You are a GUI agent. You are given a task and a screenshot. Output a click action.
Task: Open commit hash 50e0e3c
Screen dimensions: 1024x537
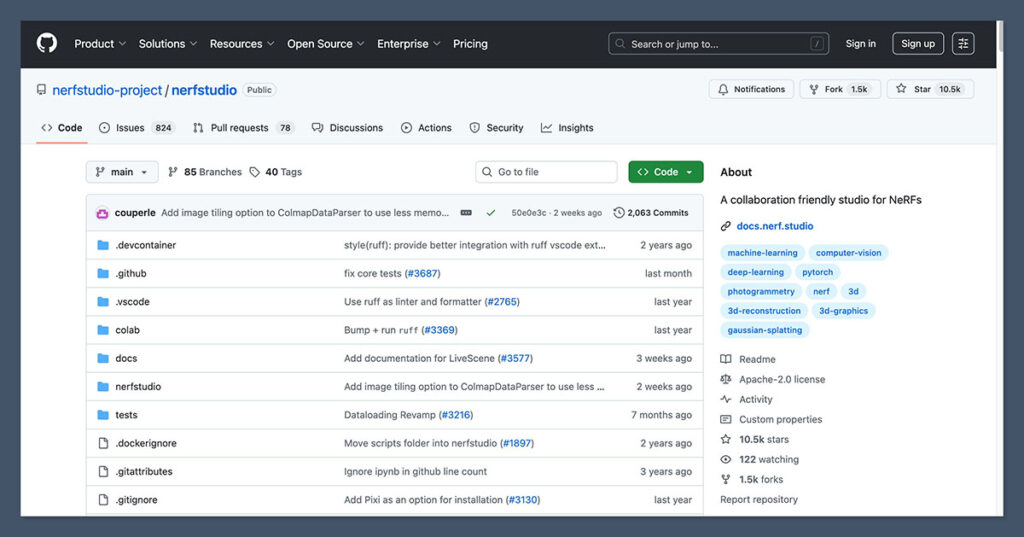pyautogui.click(x=528, y=213)
